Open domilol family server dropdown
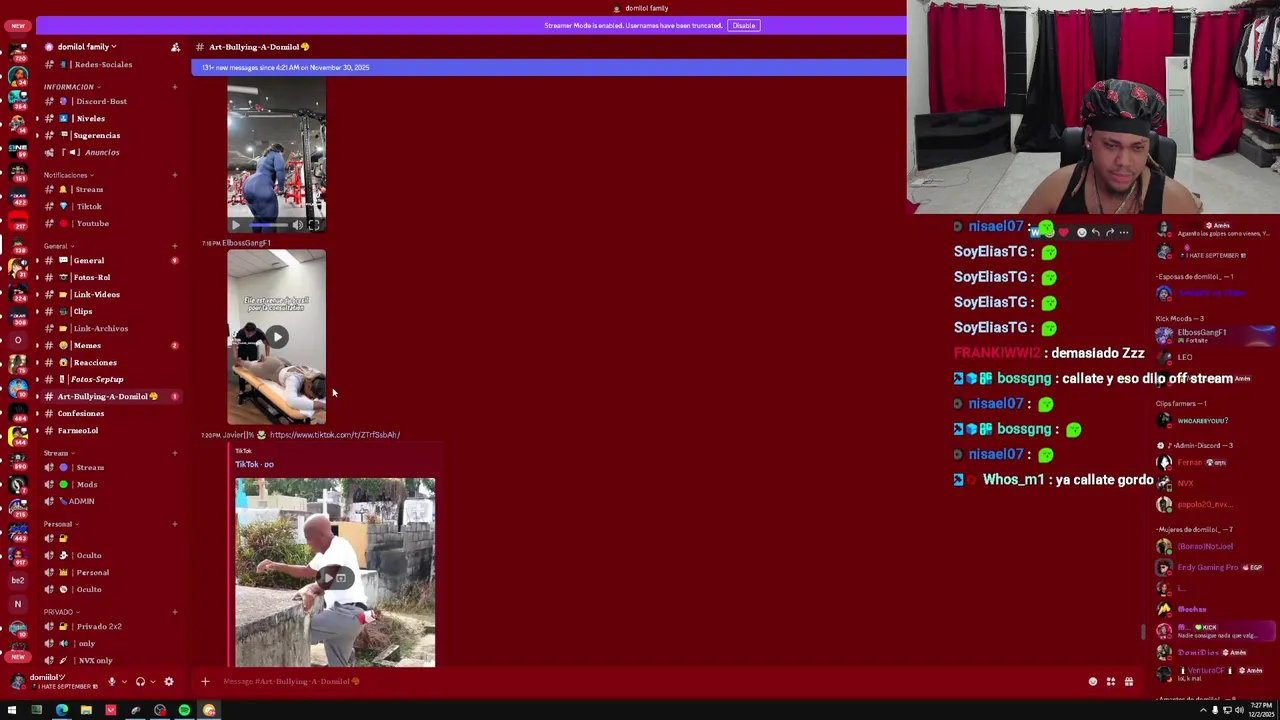 [x=87, y=47]
